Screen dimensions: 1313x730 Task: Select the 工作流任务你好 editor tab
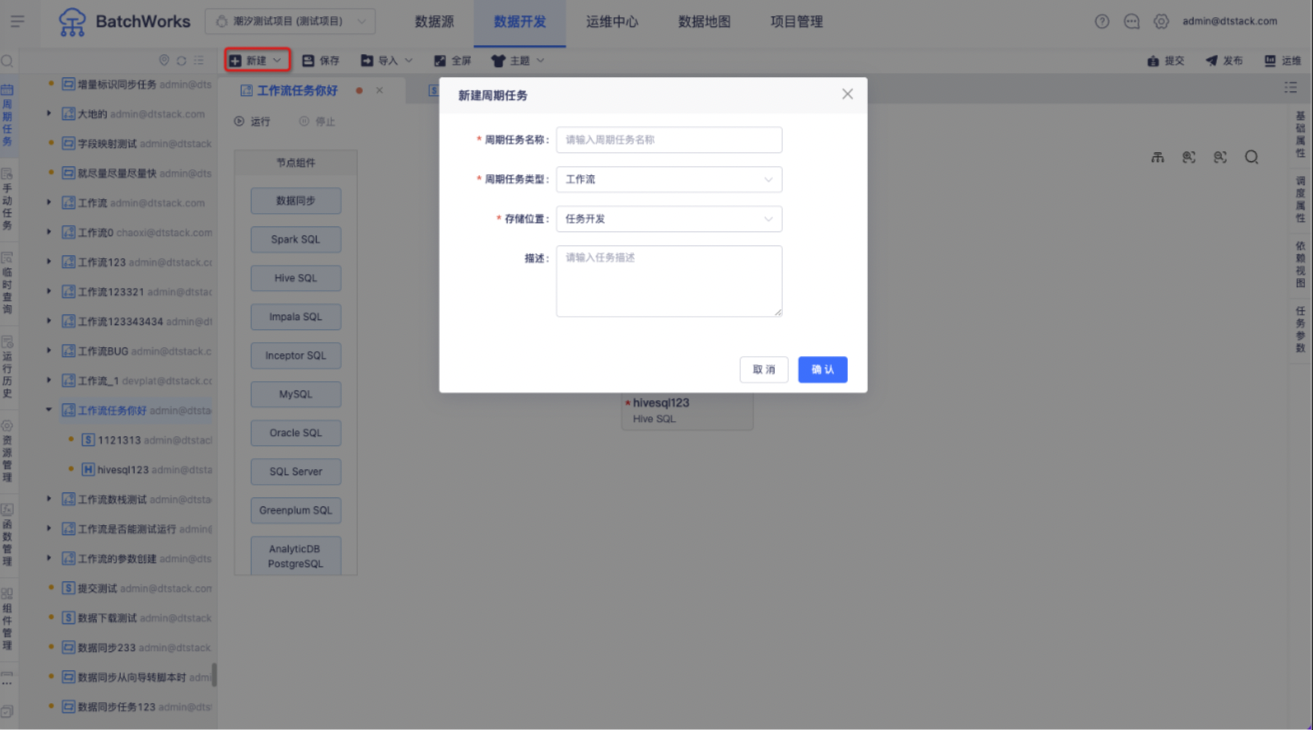[297, 91]
